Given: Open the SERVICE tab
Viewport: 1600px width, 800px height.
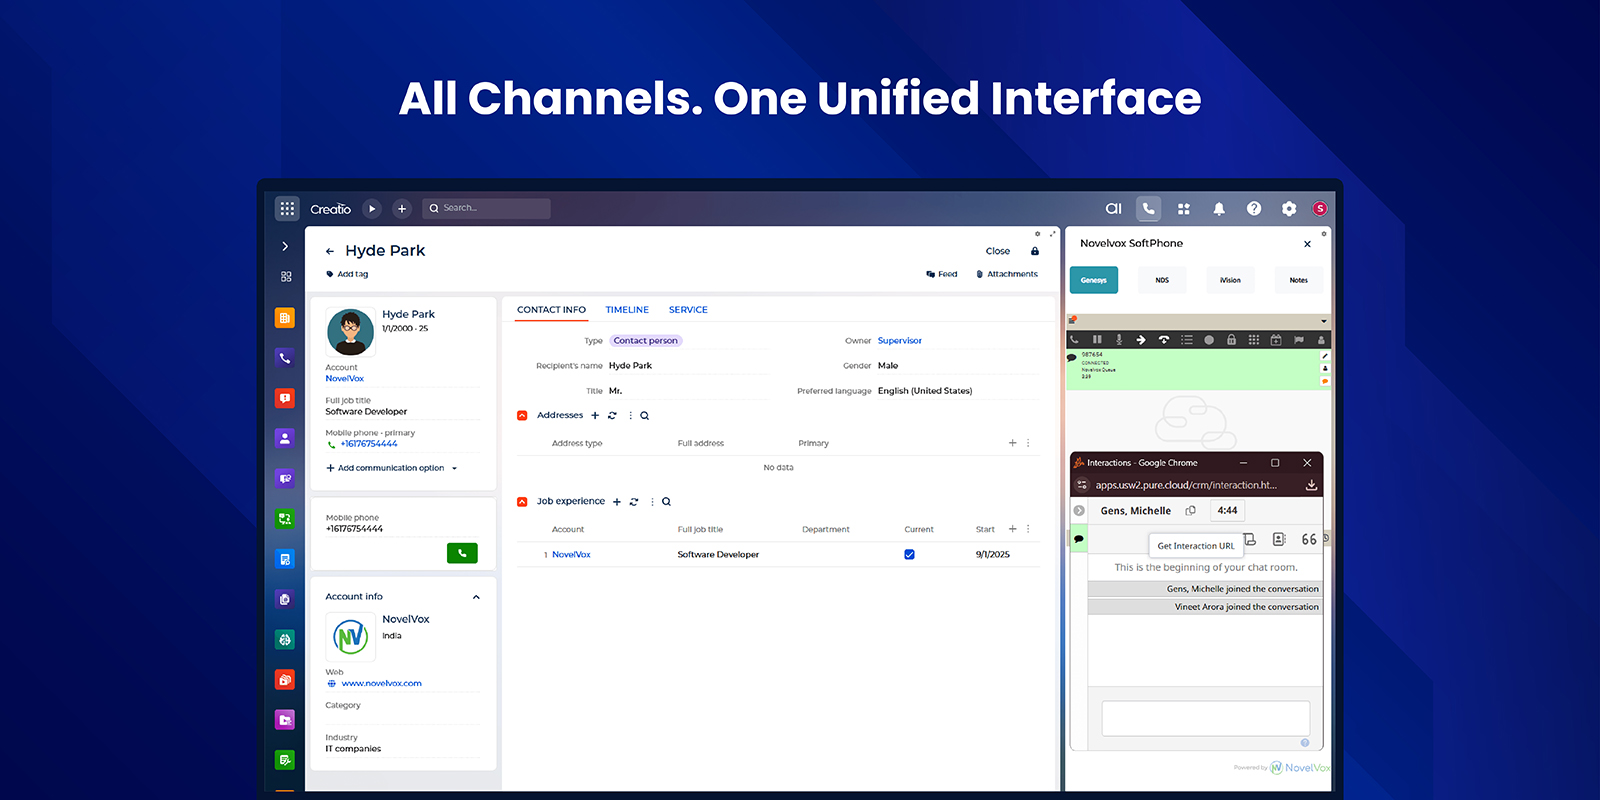Looking at the screenshot, I should [x=688, y=310].
